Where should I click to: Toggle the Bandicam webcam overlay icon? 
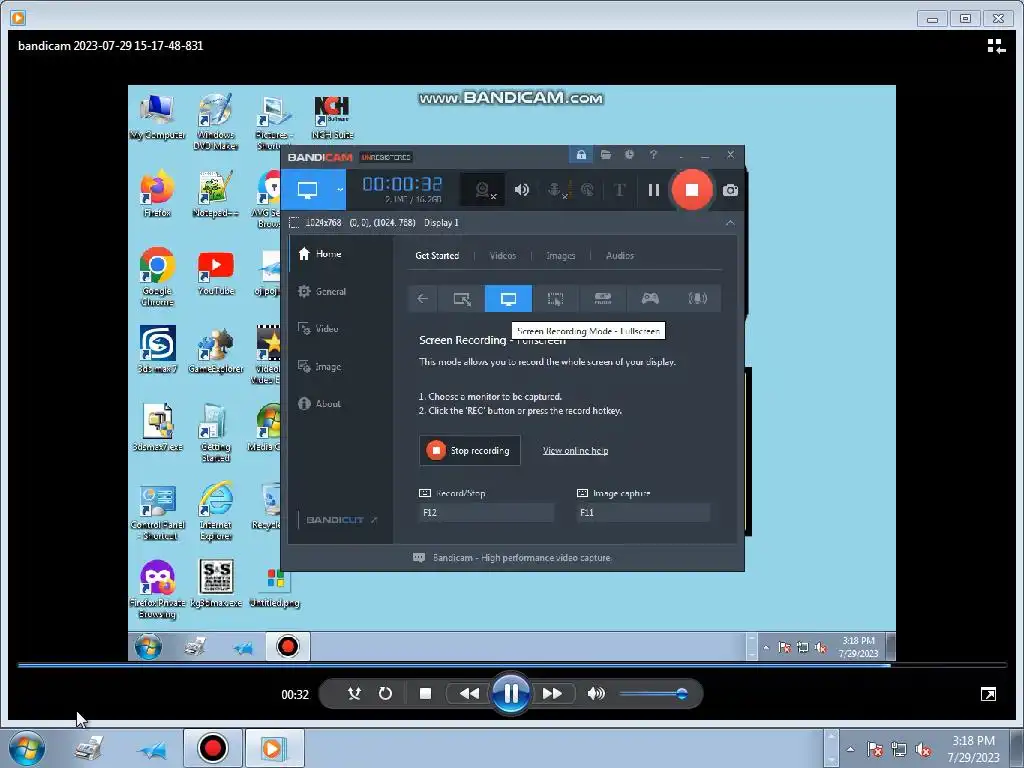tap(483, 190)
